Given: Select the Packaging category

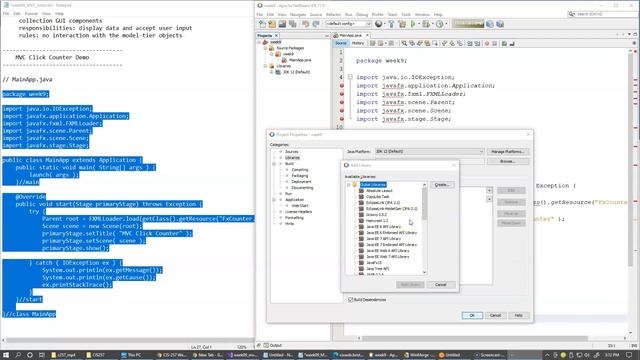Looking at the screenshot, I should 300,176.
